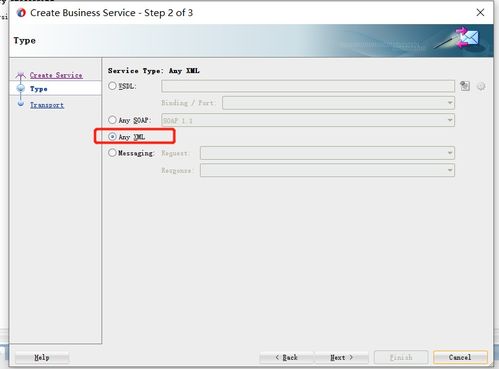Image resolution: width=499 pixels, height=369 pixels.
Task: Click the Create Service step node icon
Action: (21, 75)
